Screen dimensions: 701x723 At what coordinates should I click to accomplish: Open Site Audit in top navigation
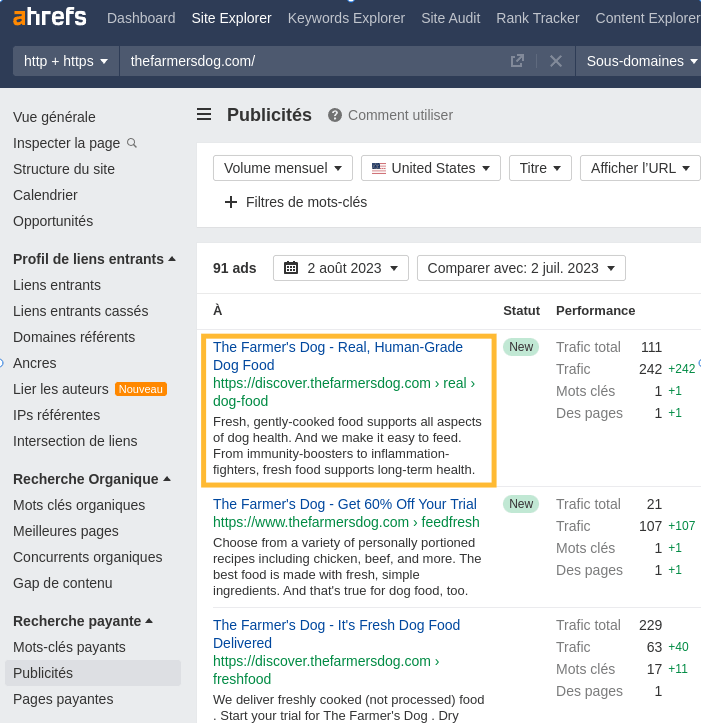point(451,18)
